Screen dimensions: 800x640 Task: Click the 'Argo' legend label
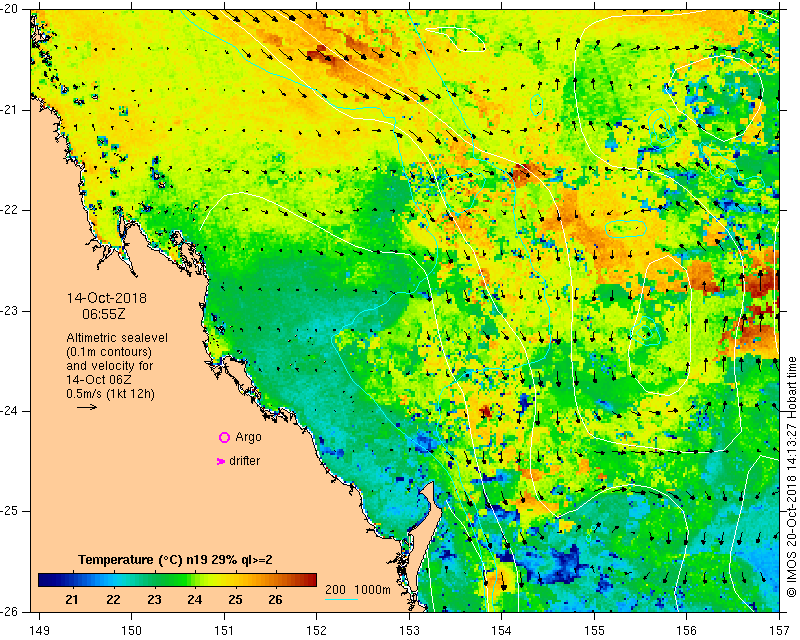(x=248, y=437)
